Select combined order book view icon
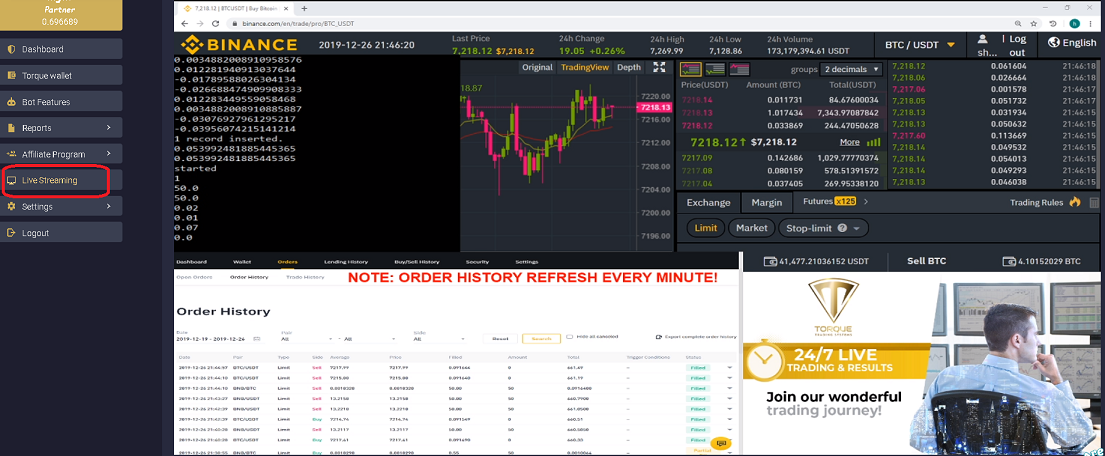Viewport: 1105px width, 456px height. (691, 69)
